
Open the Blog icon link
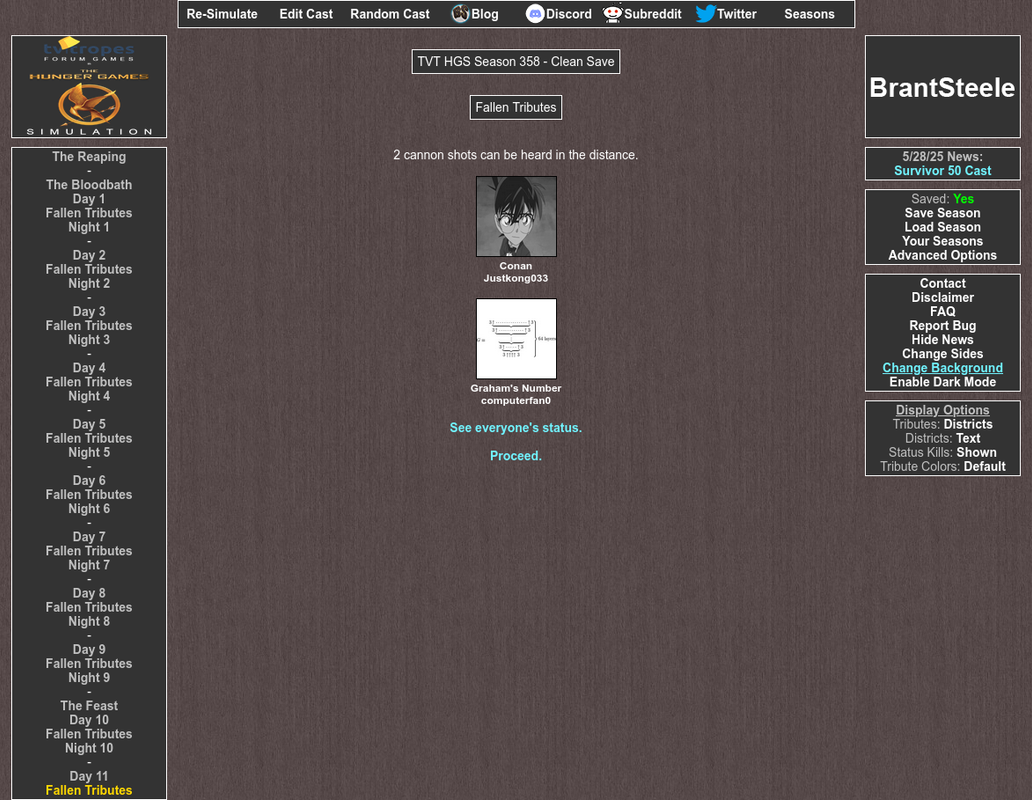(460, 13)
